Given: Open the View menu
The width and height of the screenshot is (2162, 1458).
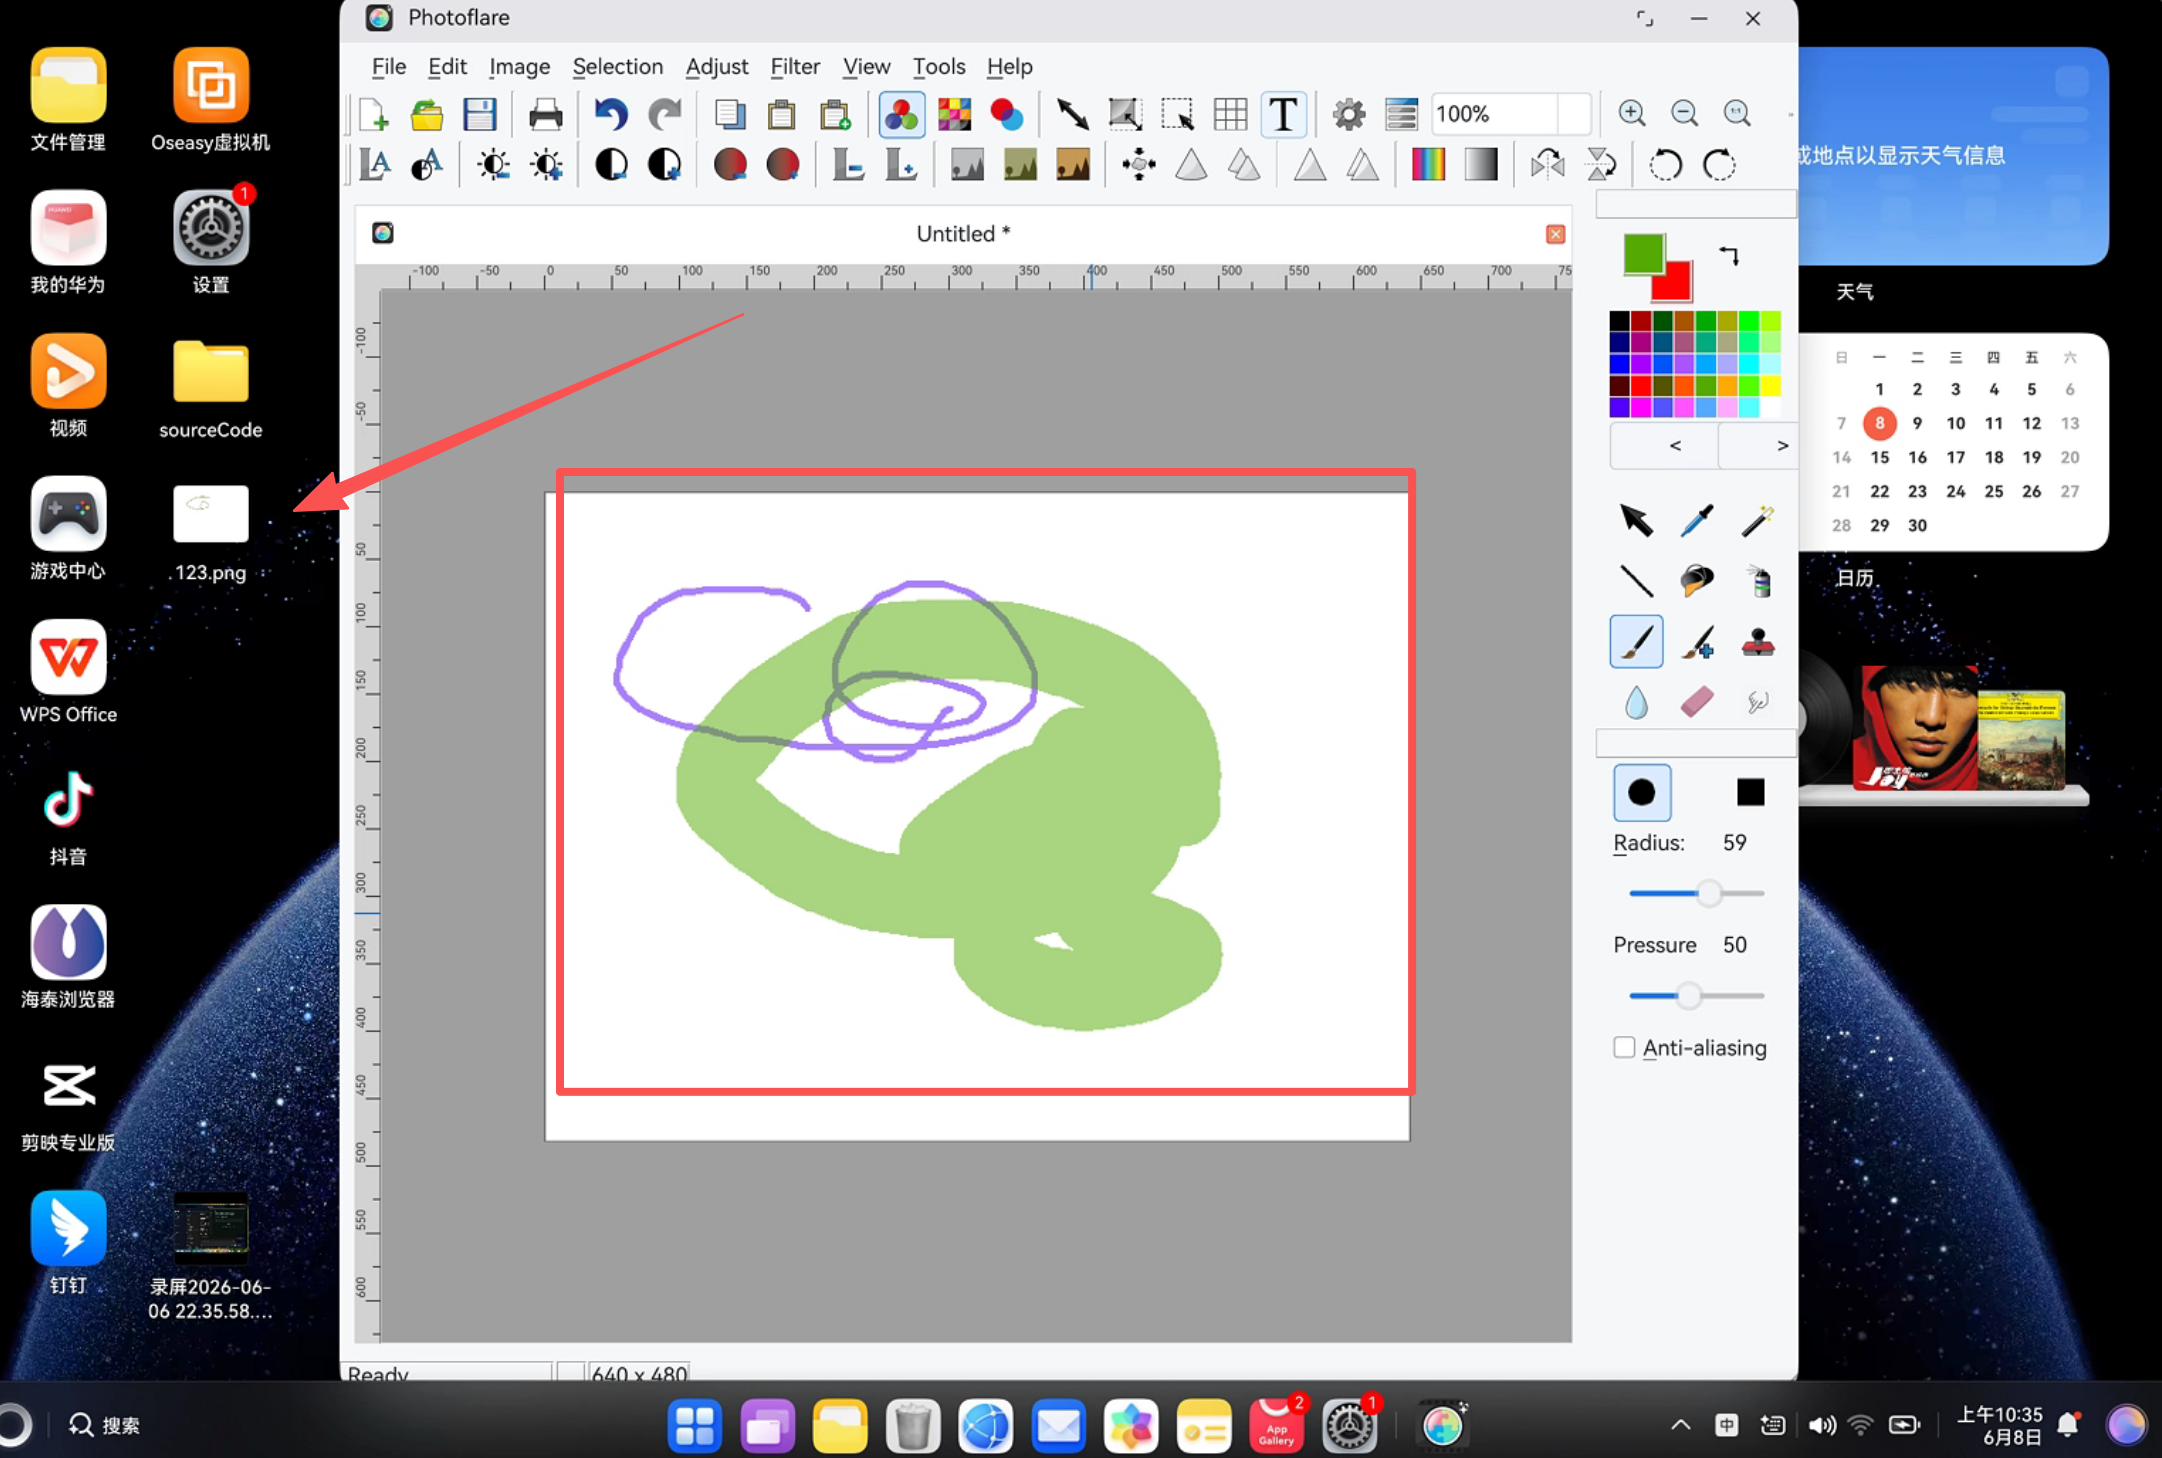Looking at the screenshot, I should [866, 67].
